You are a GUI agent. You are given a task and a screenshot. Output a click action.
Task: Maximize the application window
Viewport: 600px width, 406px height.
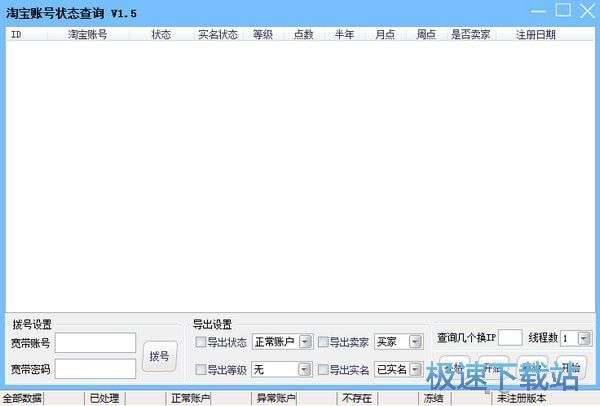(x=563, y=10)
